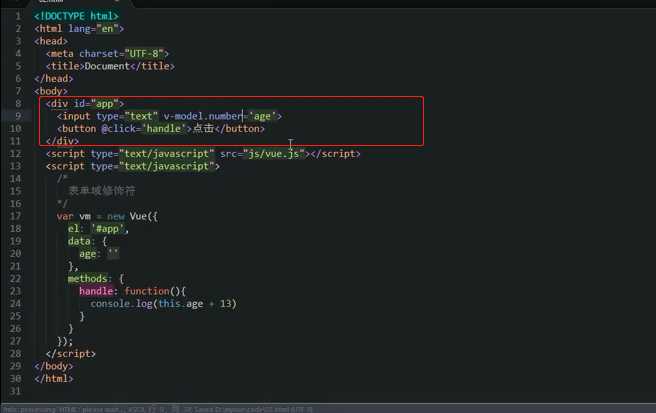Click the number 13 in console.log
Image resolution: width=656 pixels, height=413 pixels.
tap(226, 304)
